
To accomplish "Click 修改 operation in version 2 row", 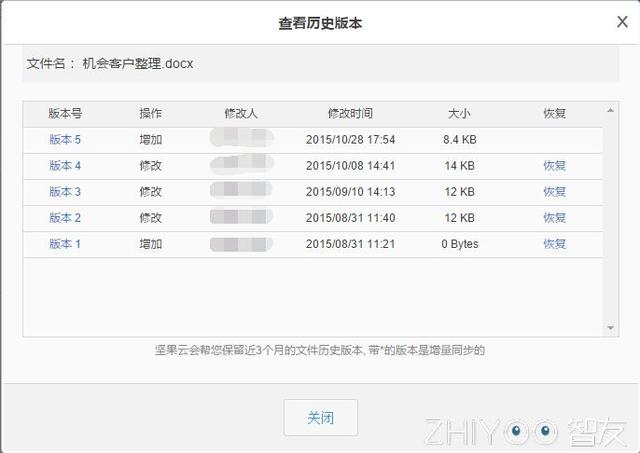I will pyautogui.click(x=151, y=218).
